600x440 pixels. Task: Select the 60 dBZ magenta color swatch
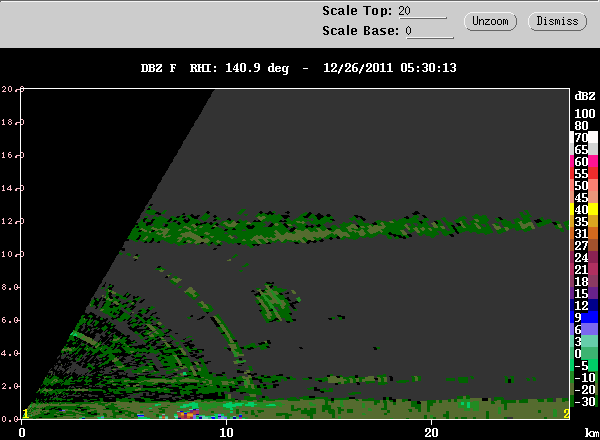(593, 161)
